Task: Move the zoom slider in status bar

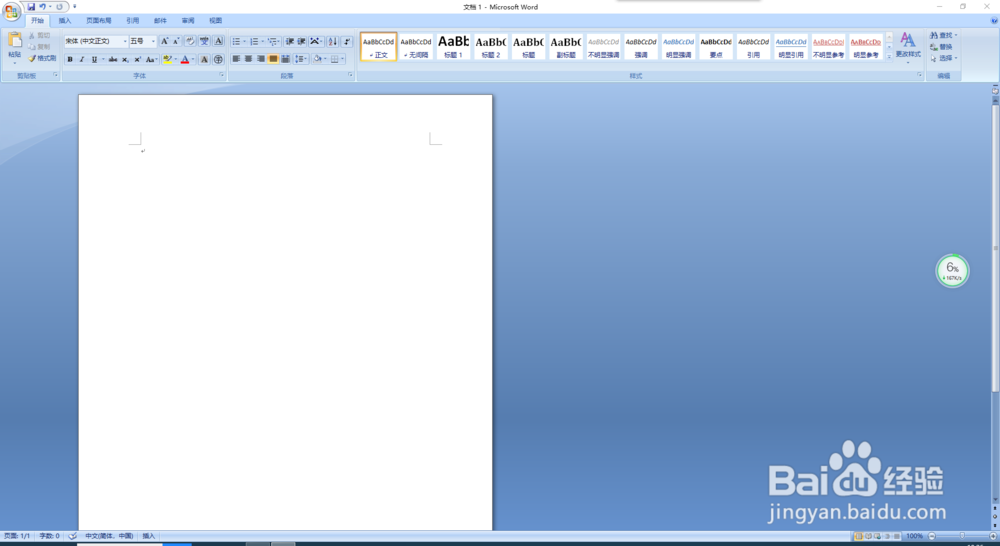Action: [962, 536]
